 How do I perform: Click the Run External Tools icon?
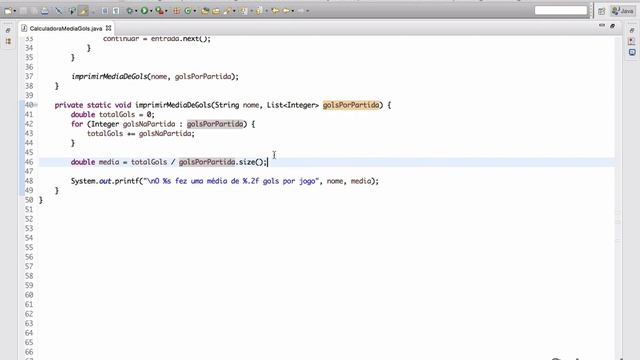pyautogui.click(x=159, y=11)
